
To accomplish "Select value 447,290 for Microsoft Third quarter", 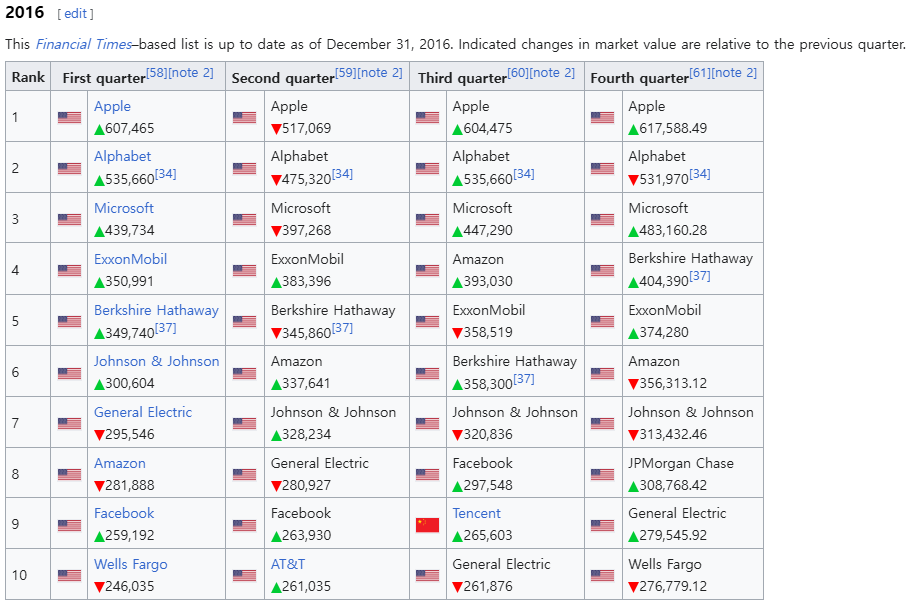I will pos(488,230).
